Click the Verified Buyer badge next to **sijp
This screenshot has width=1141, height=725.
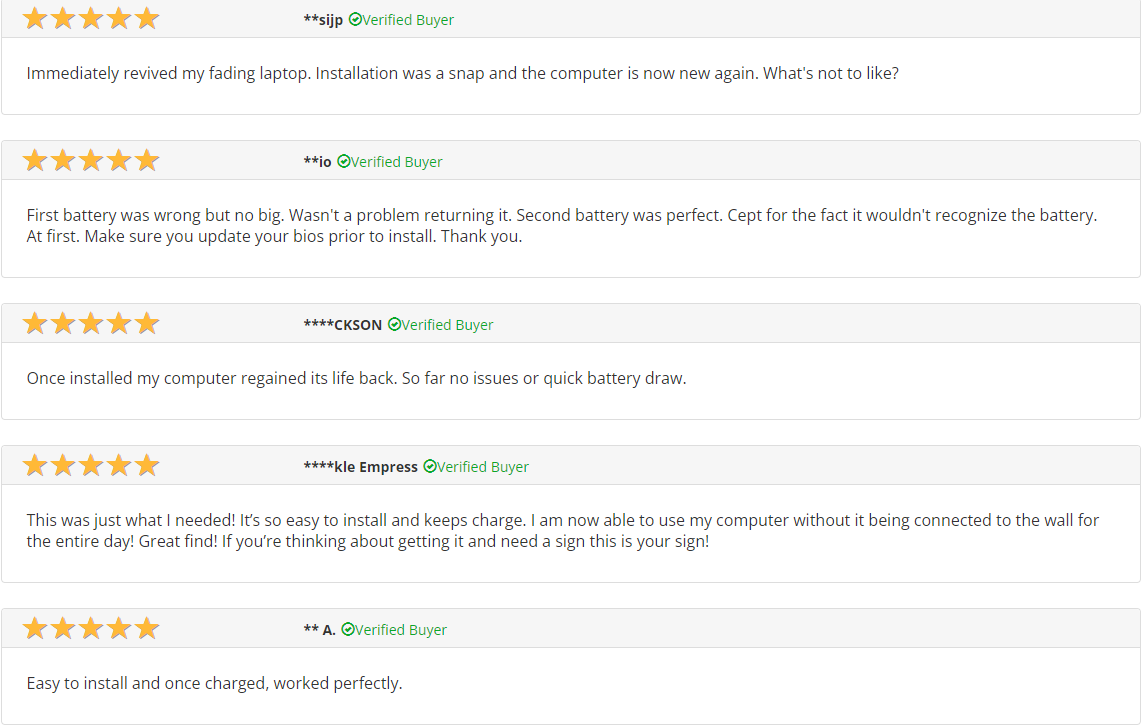coord(401,20)
